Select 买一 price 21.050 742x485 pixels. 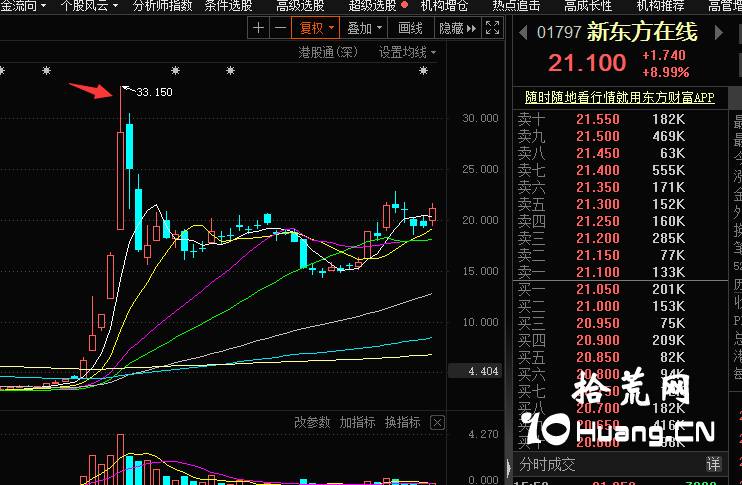coord(598,289)
